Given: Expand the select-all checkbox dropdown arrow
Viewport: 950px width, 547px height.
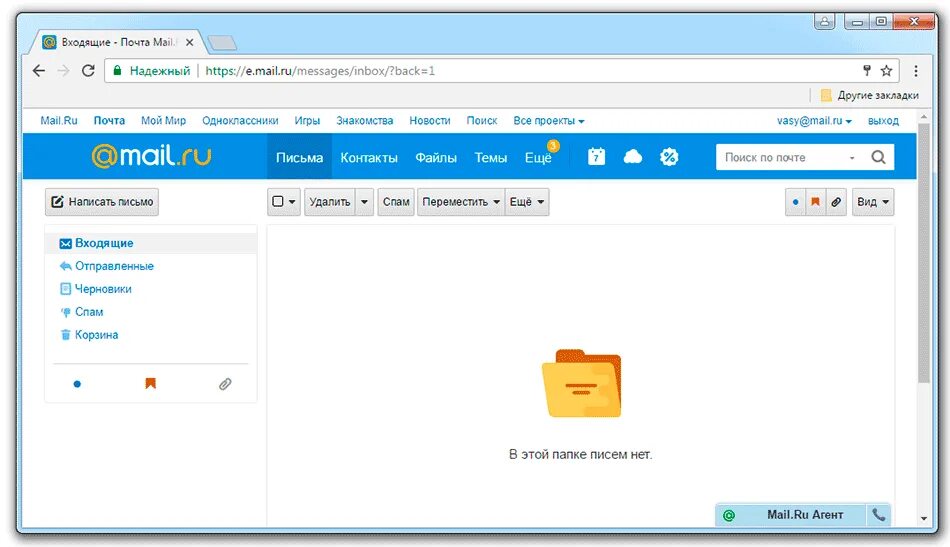Looking at the screenshot, I should coord(292,202).
